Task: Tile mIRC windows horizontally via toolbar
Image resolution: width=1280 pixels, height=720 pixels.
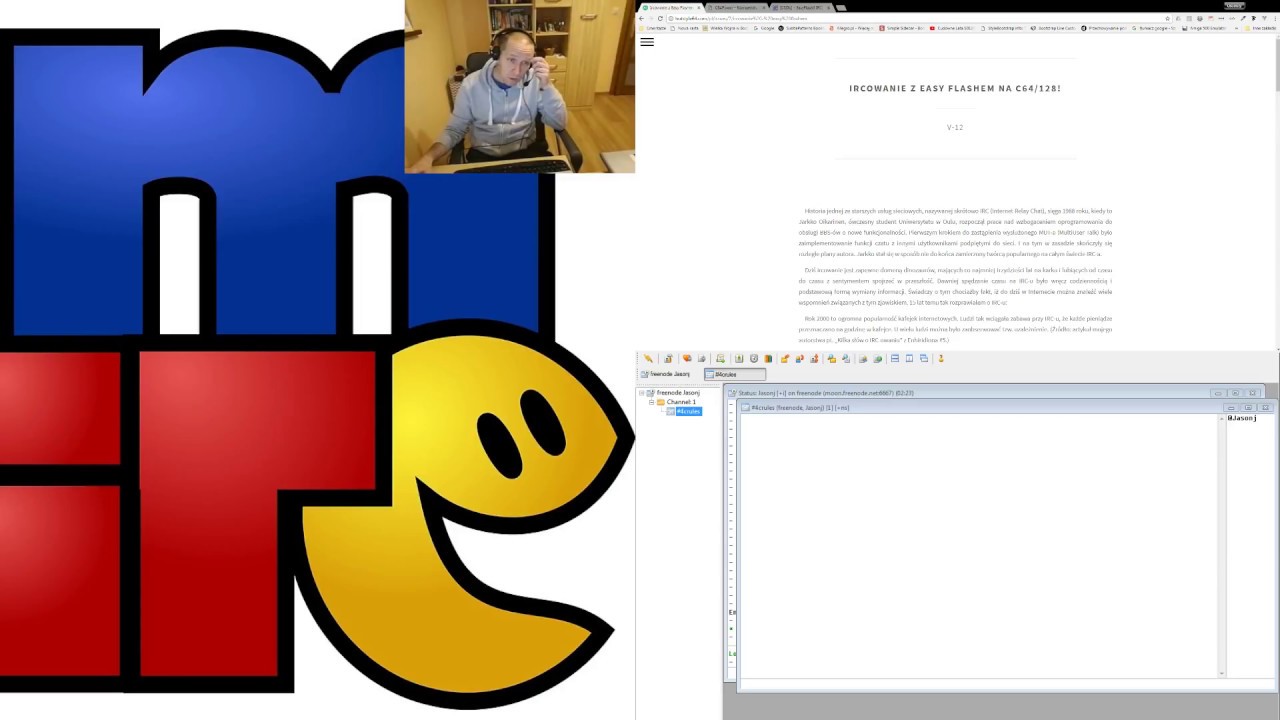Action: 895,358
